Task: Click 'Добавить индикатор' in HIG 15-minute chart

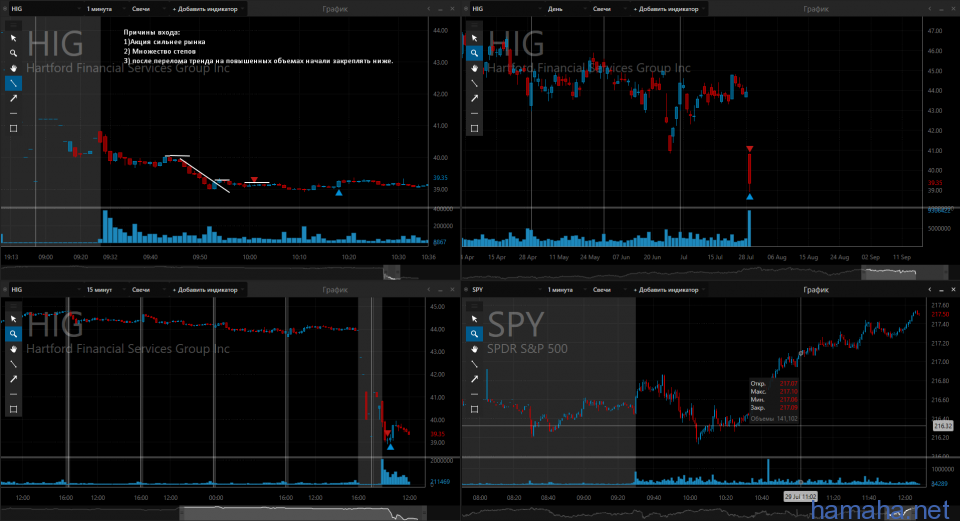Action: [207, 290]
